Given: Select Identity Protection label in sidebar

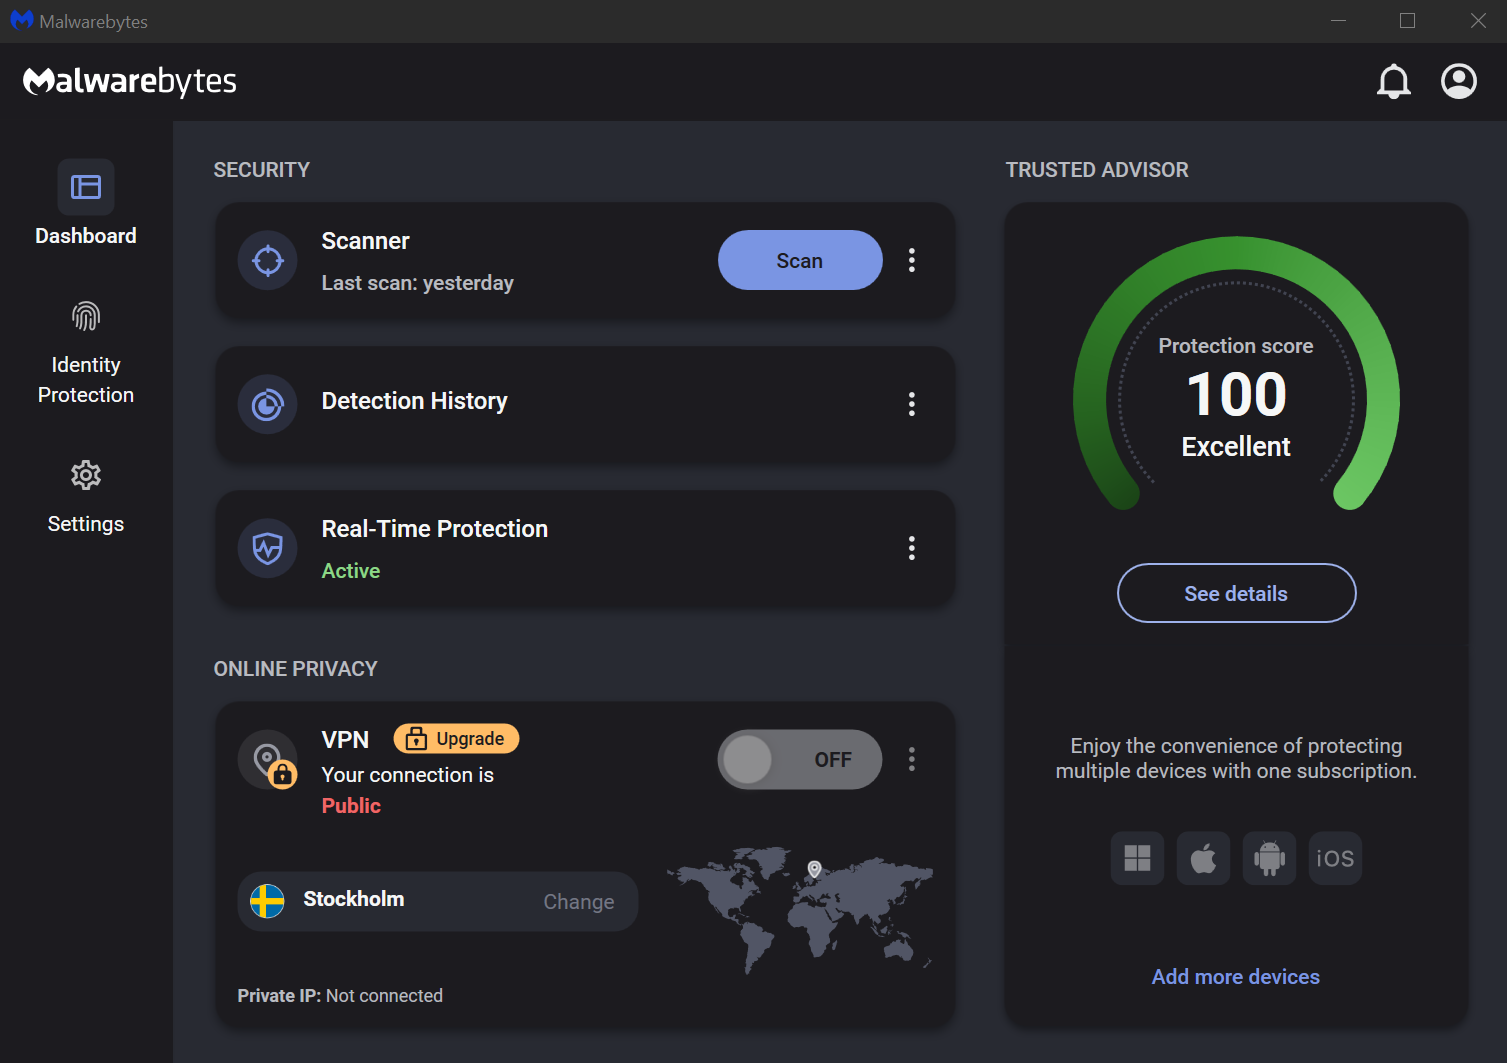Looking at the screenshot, I should point(86,380).
